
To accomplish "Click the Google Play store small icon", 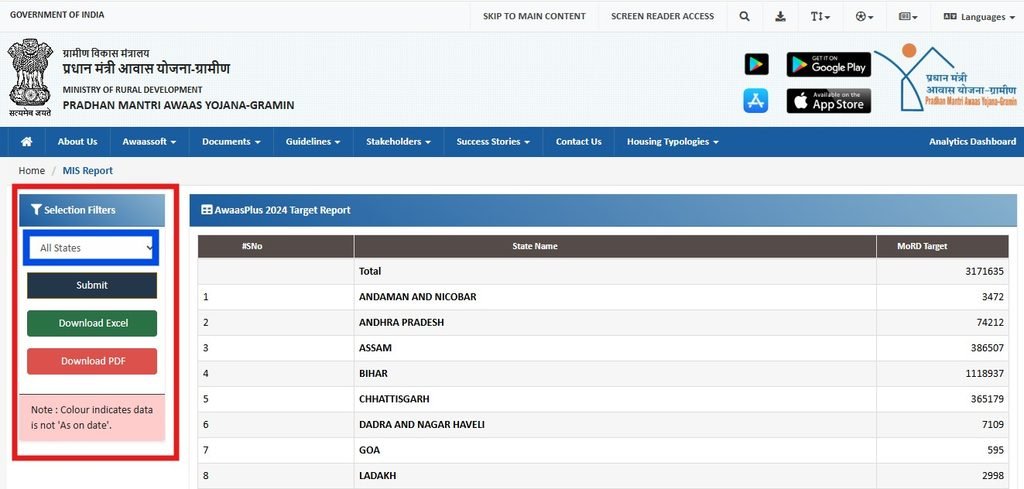I will (x=756, y=64).
